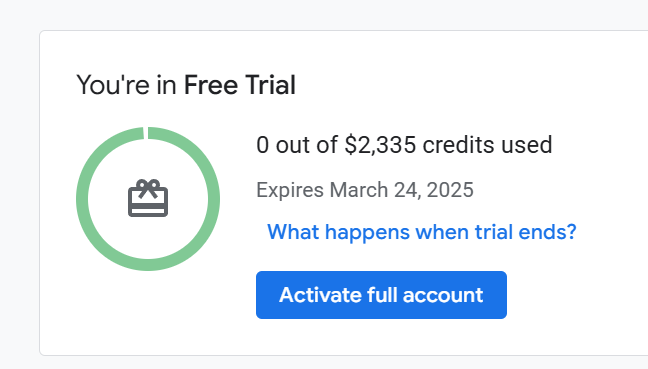Screen dimensions: 648x369
Task: Open the 'What happens when trial ends?' link
Action: coord(422,232)
